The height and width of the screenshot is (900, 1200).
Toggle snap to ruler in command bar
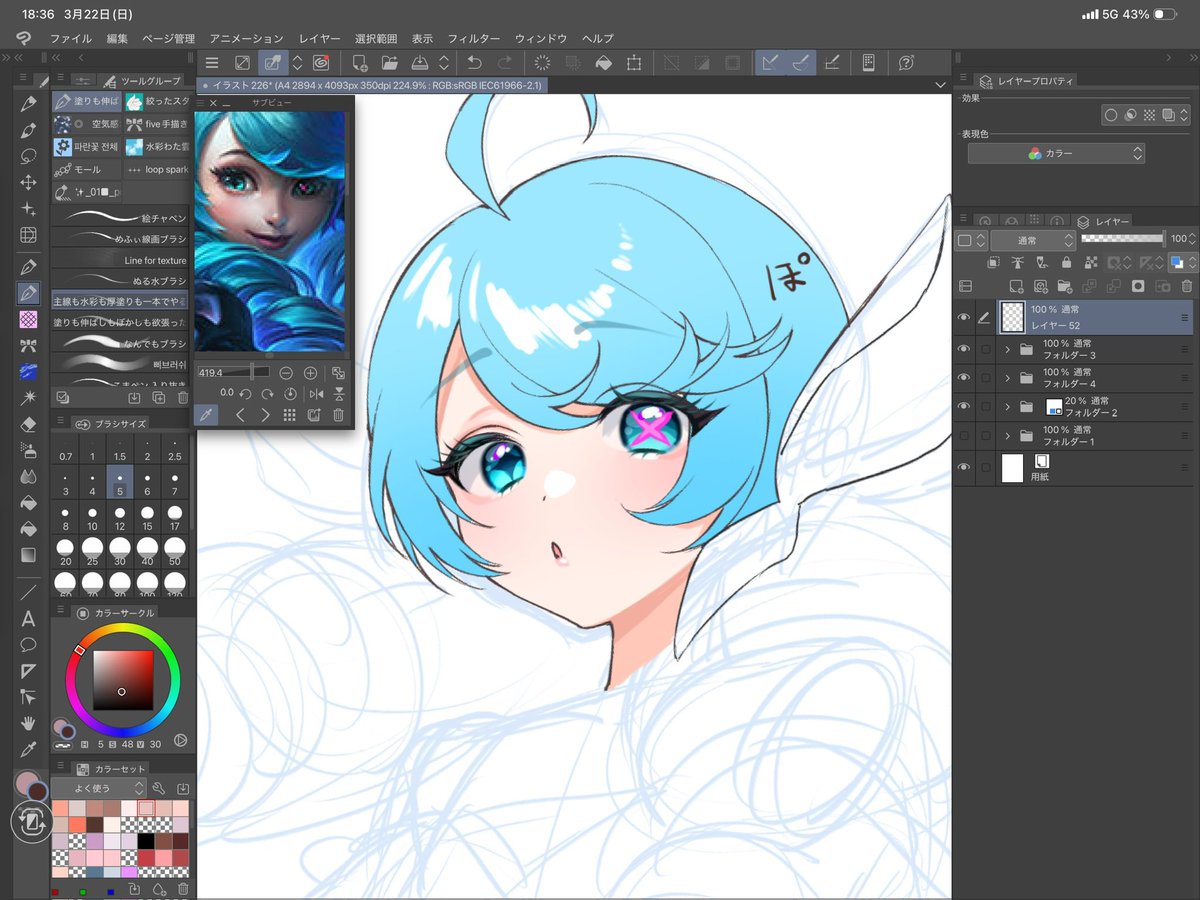(768, 63)
